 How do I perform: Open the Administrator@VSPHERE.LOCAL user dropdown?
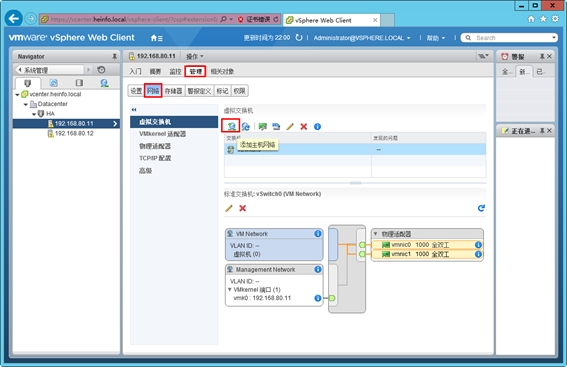[362, 38]
